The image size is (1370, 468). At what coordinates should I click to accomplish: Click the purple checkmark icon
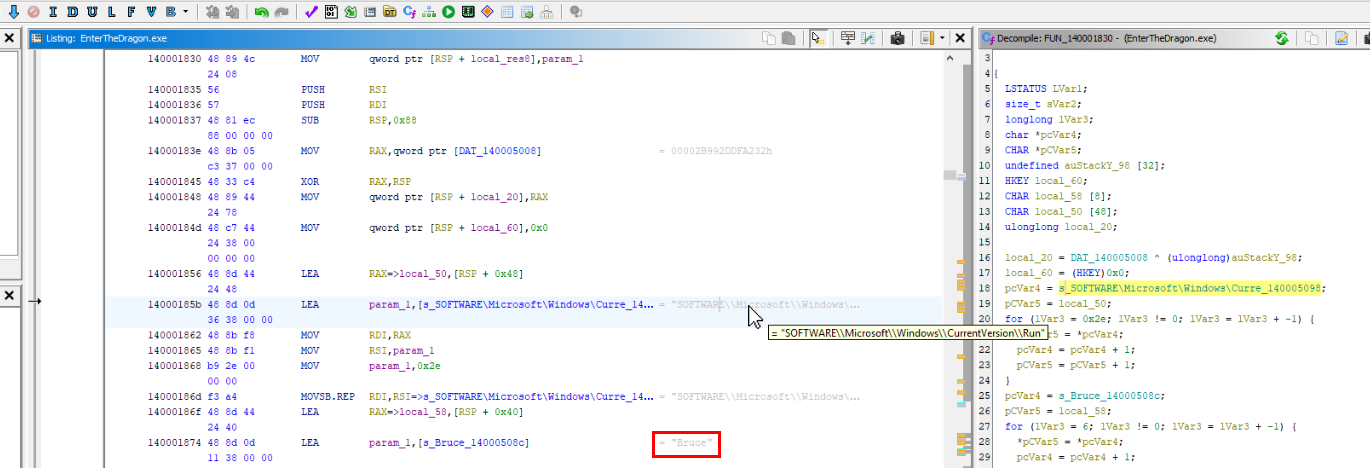(x=311, y=12)
